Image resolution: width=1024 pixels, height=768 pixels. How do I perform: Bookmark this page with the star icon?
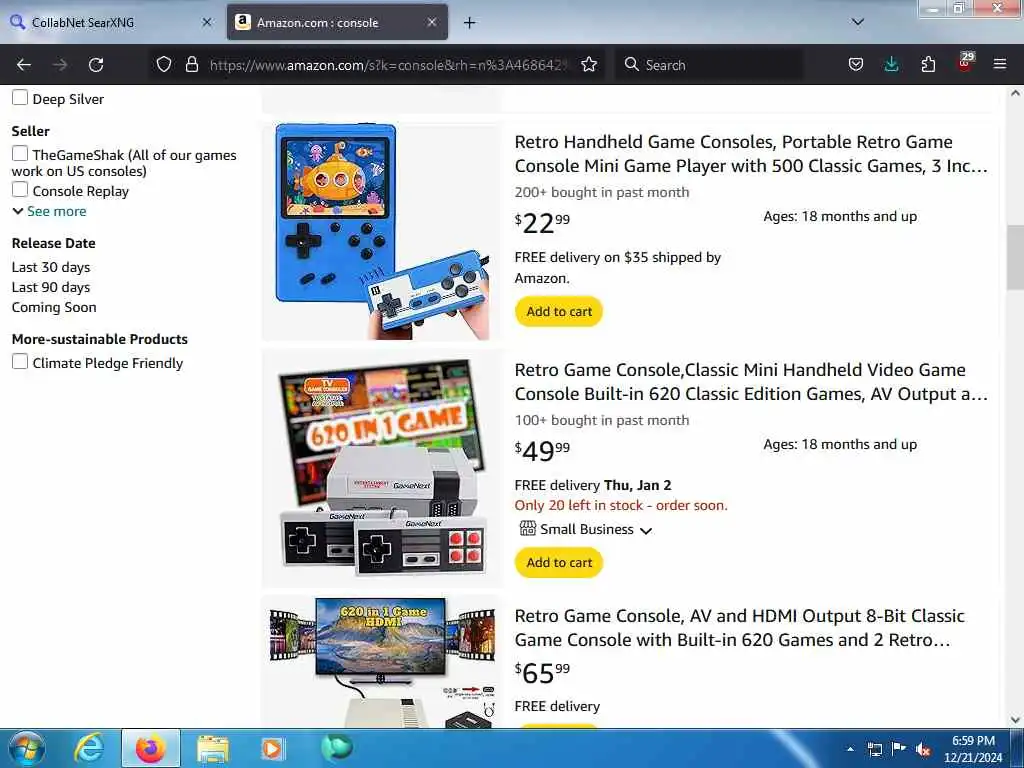[x=589, y=65]
